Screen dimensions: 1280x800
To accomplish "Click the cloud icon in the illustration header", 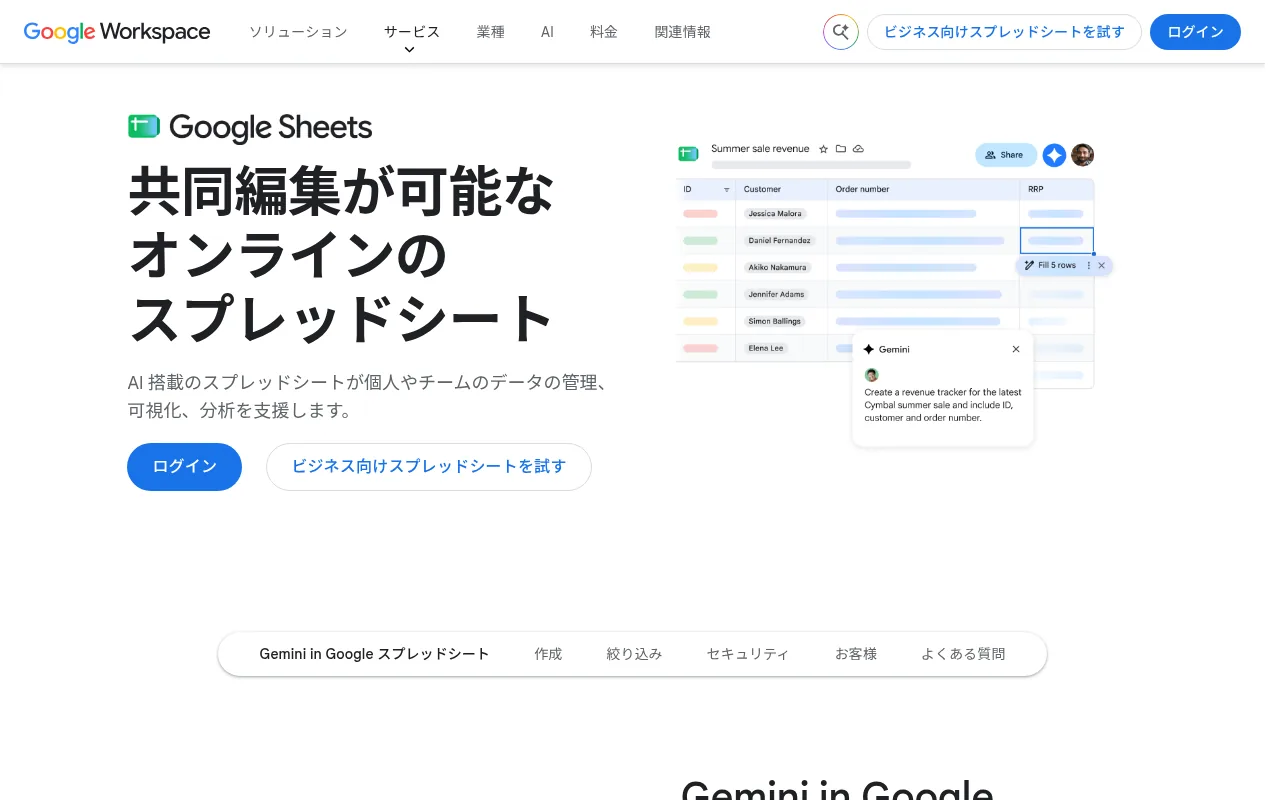I will click(858, 149).
